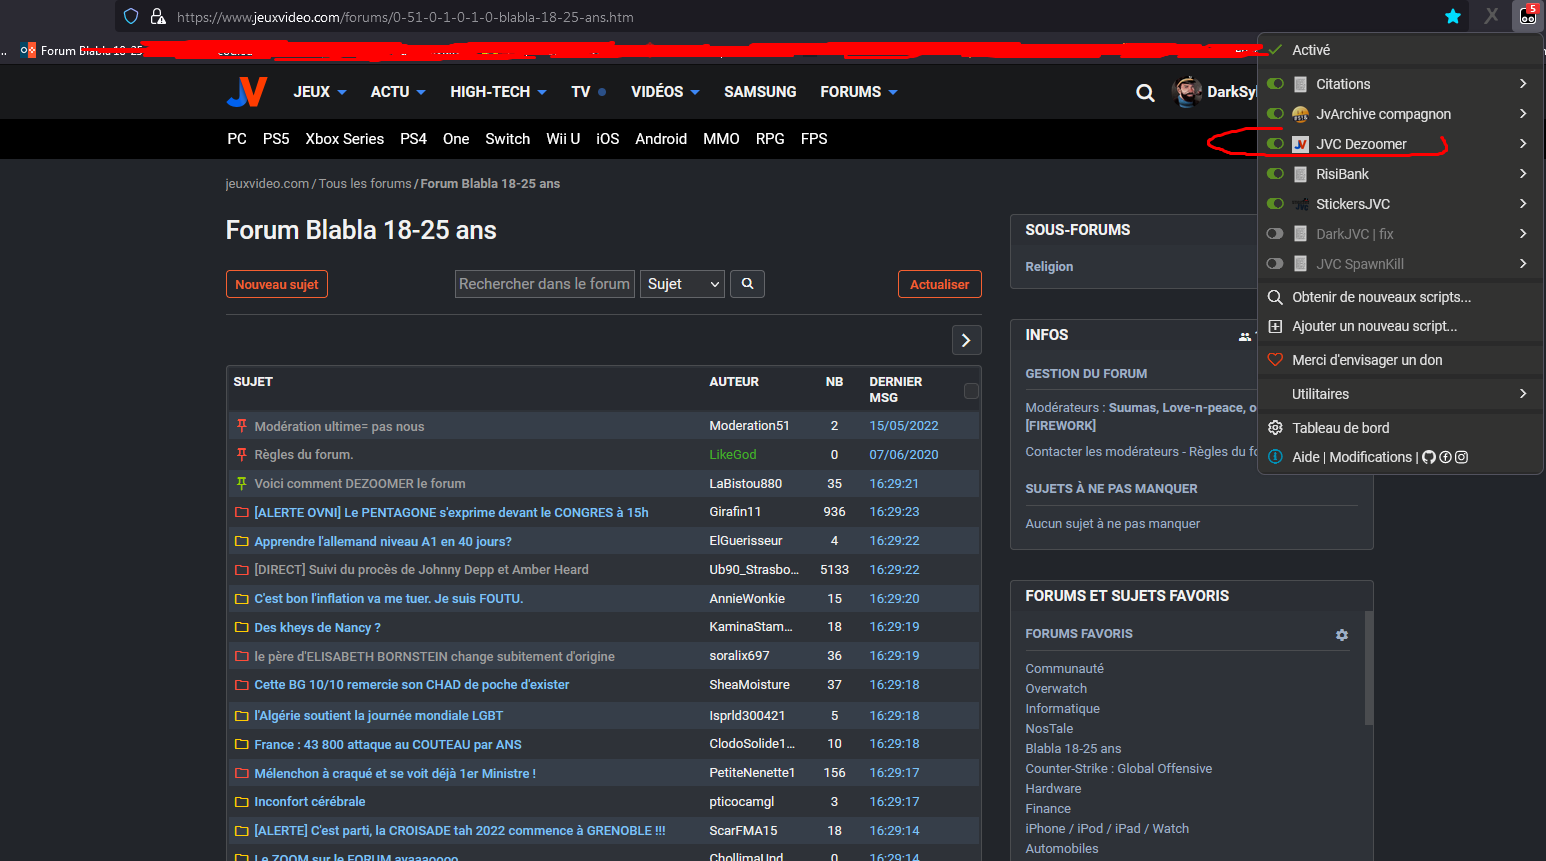The width and height of the screenshot is (1546, 861).
Task: Open the FORUMS navigation menu
Action: 858,92
